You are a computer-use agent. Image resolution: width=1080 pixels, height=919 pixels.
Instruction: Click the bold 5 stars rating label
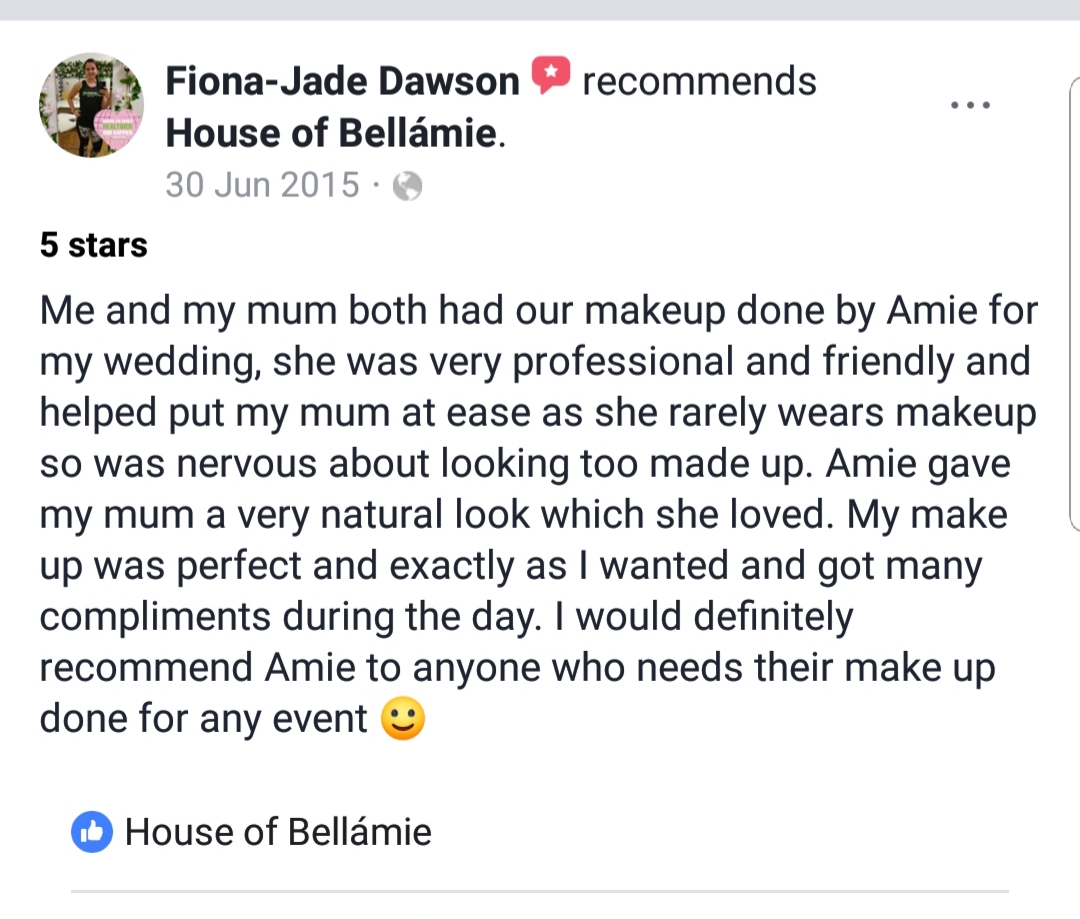pos(94,245)
